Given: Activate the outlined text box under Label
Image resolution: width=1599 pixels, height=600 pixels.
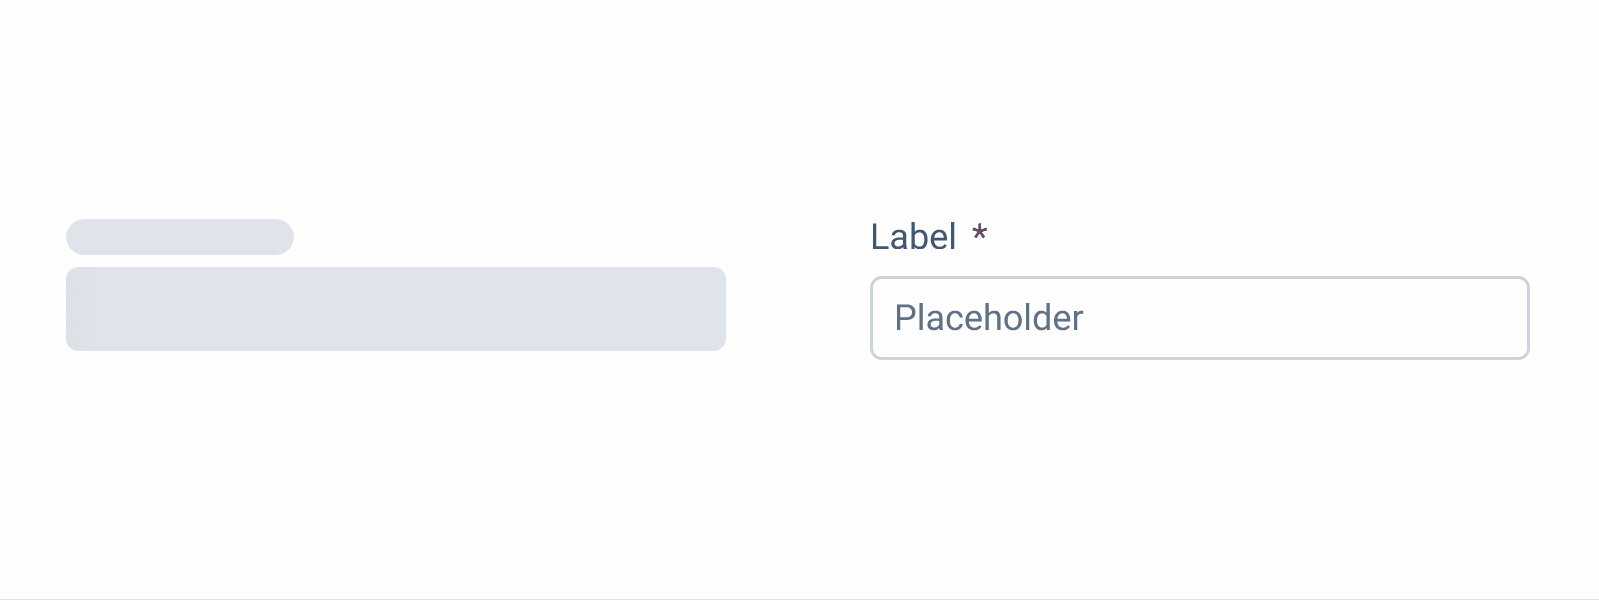Looking at the screenshot, I should click(x=1199, y=318).
